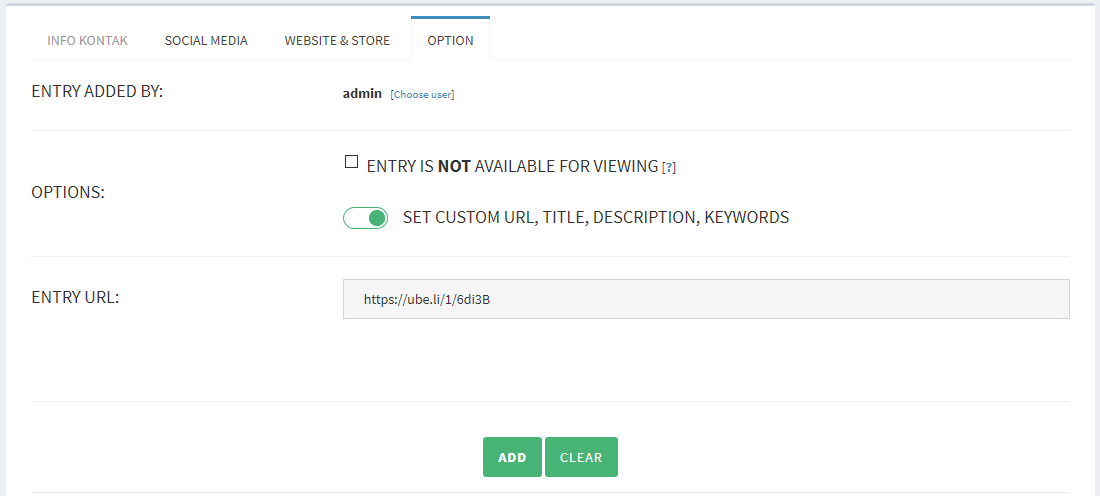The width and height of the screenshot is (1100, 496).
Task: Click the Choose user link
Action: click(422, 95)
